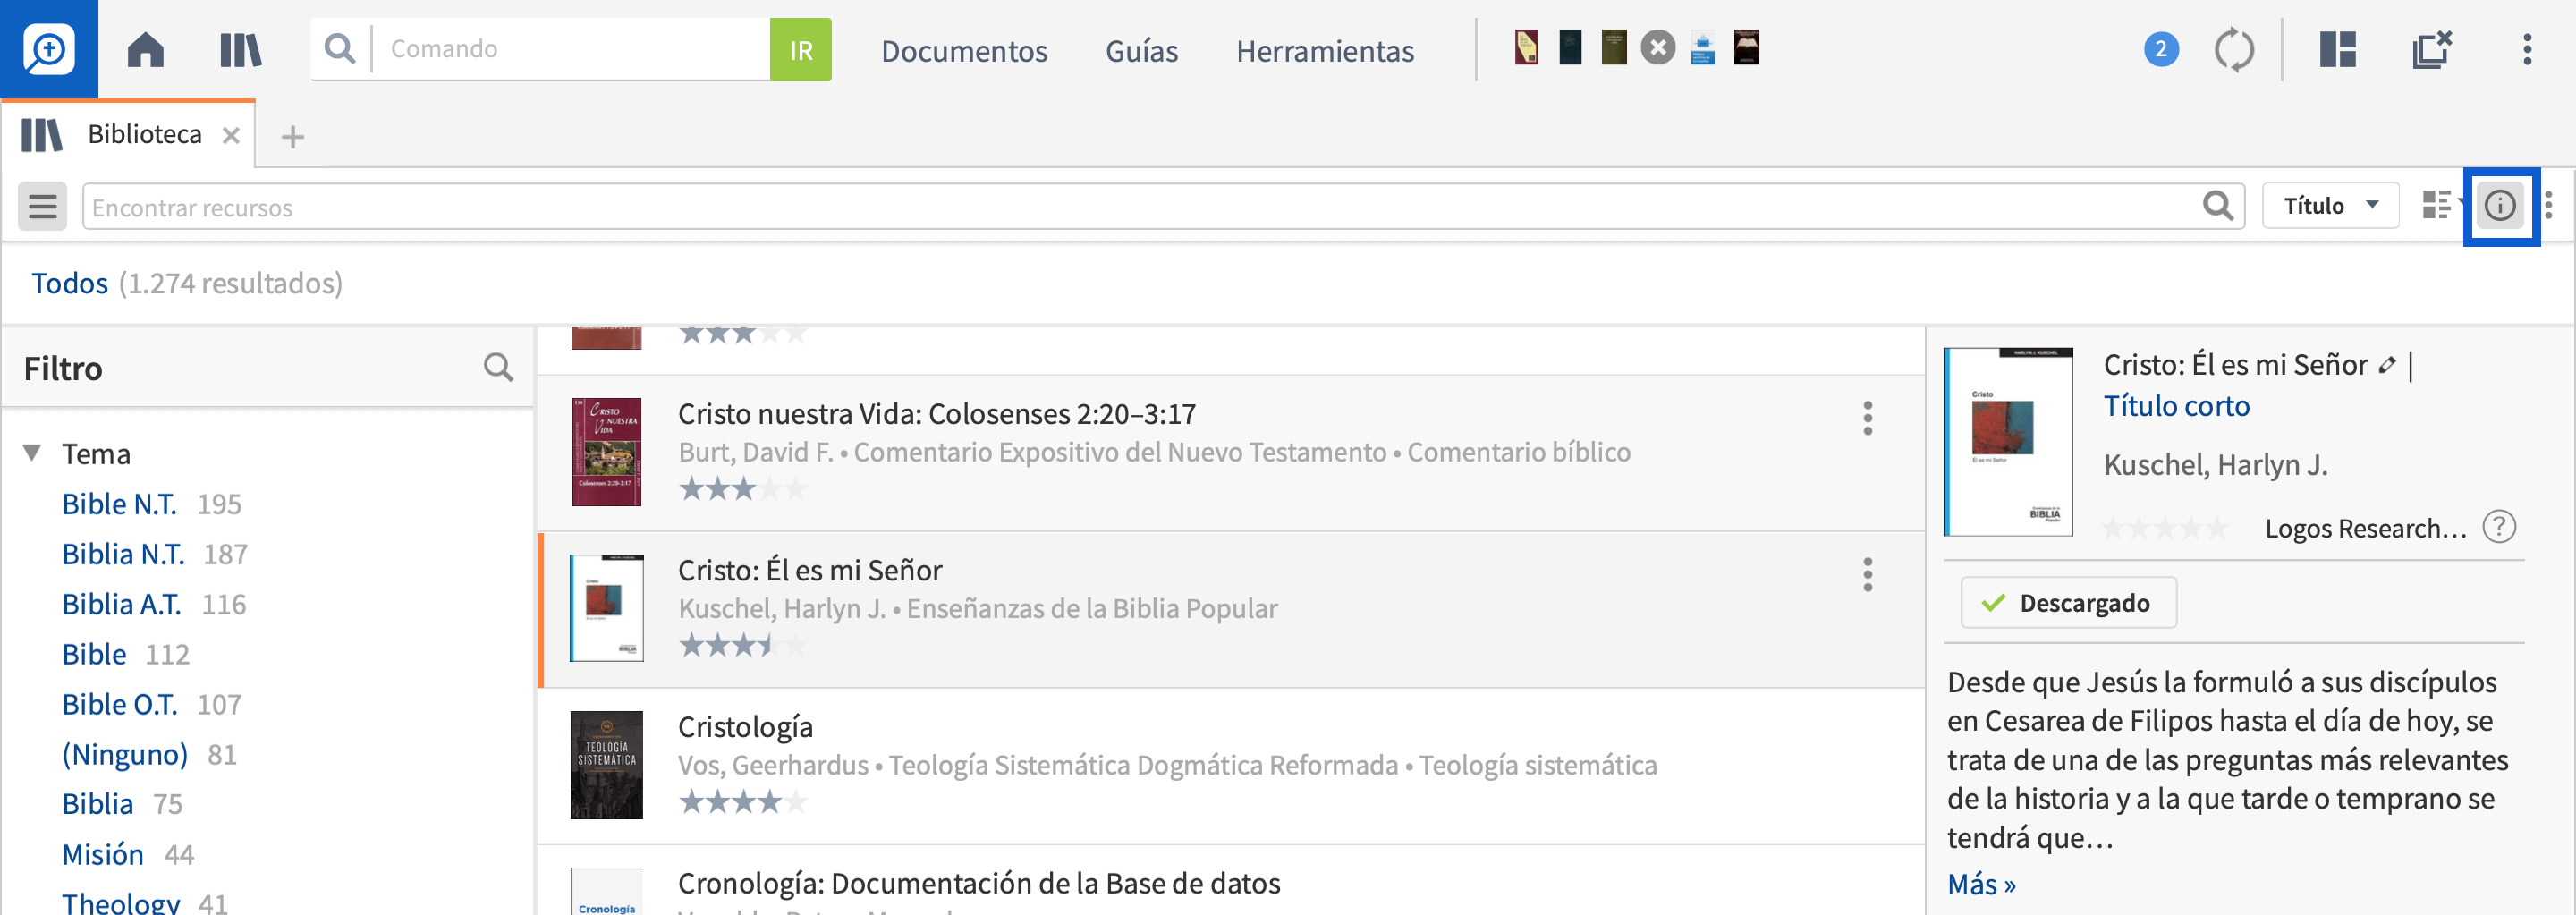Set rating stars in the info panel
2576x915 pixels.
pos(2165,527)
